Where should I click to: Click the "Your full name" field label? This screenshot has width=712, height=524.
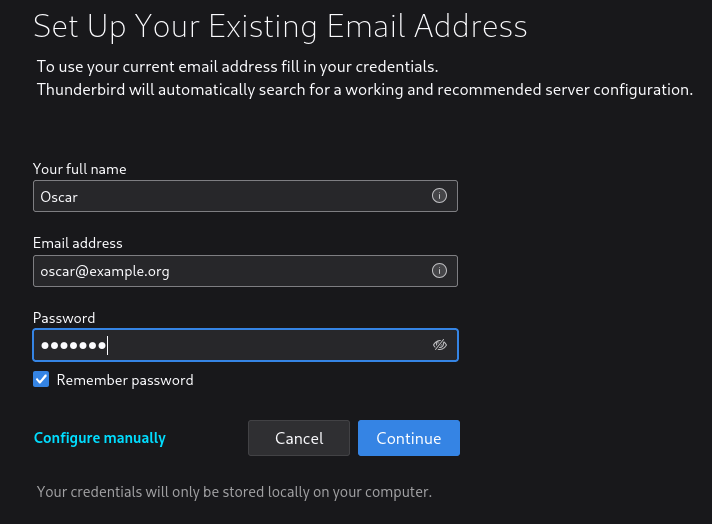(x=80, y=169)
